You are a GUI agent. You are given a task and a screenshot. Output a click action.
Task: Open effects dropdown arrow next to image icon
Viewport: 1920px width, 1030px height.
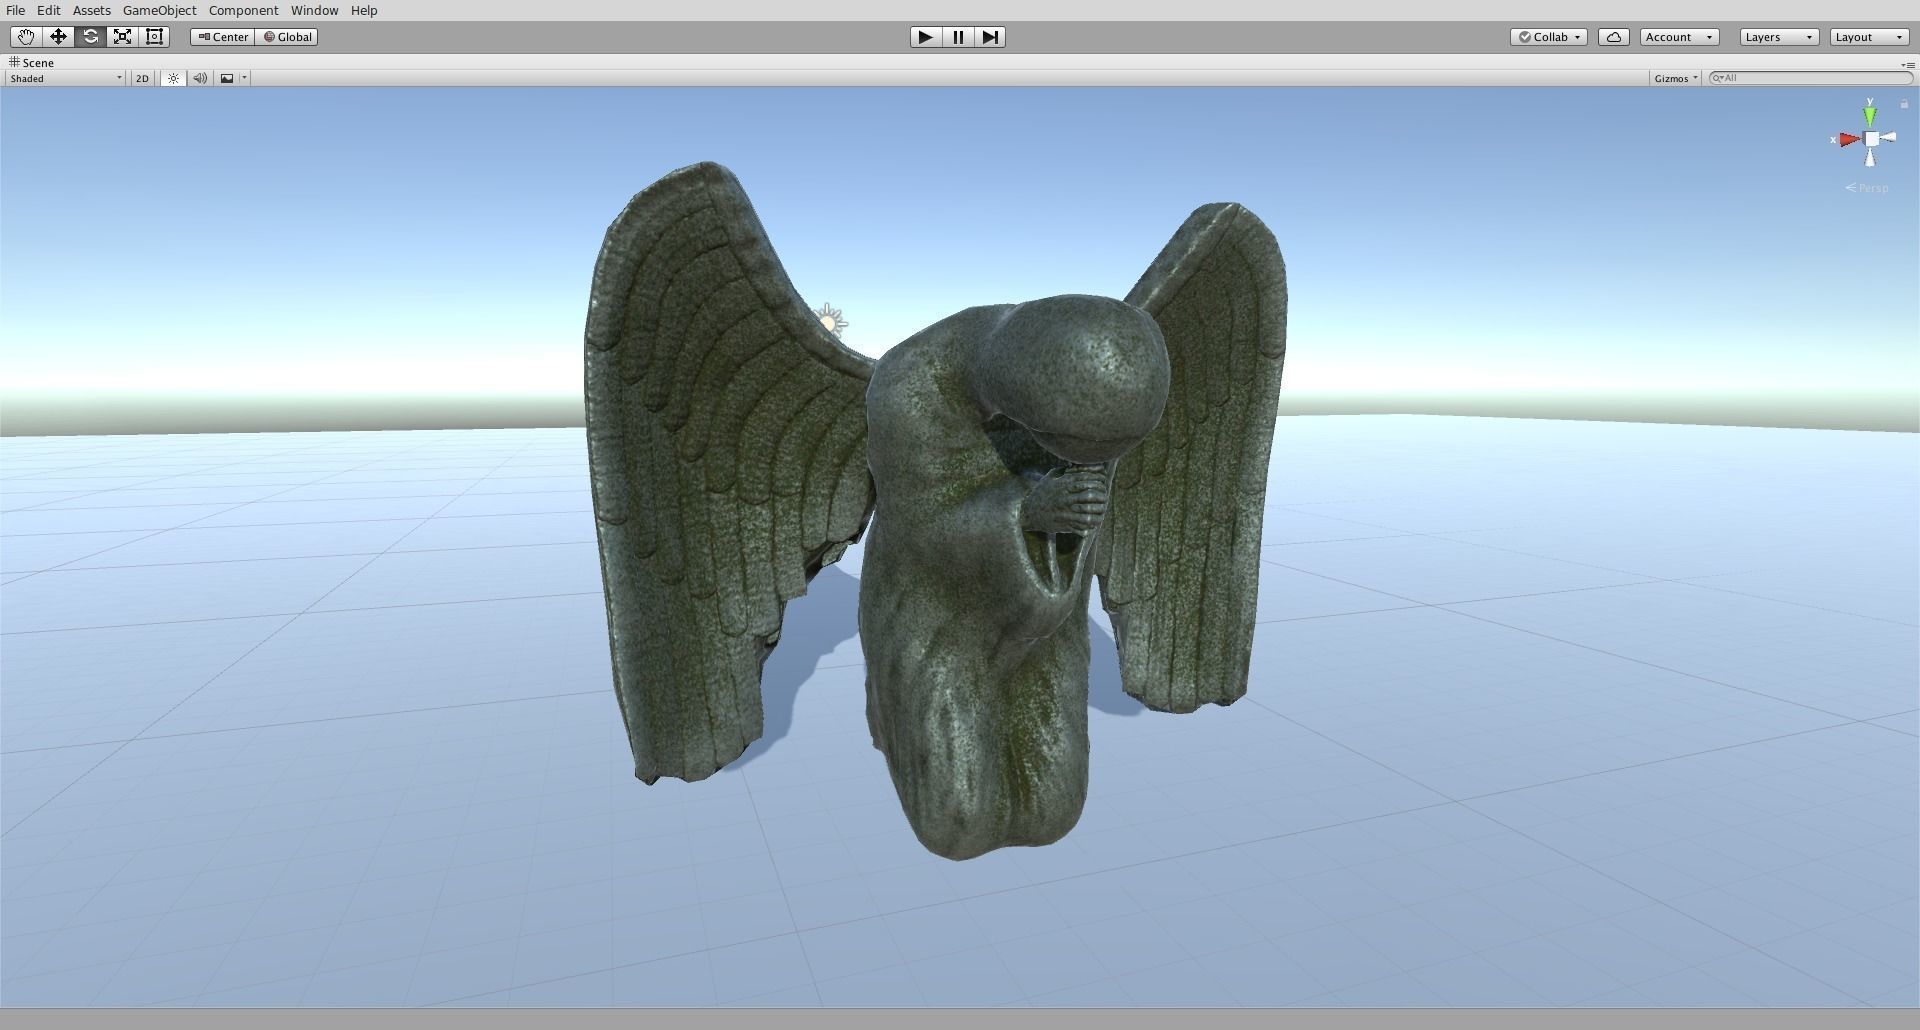[244, 78]
